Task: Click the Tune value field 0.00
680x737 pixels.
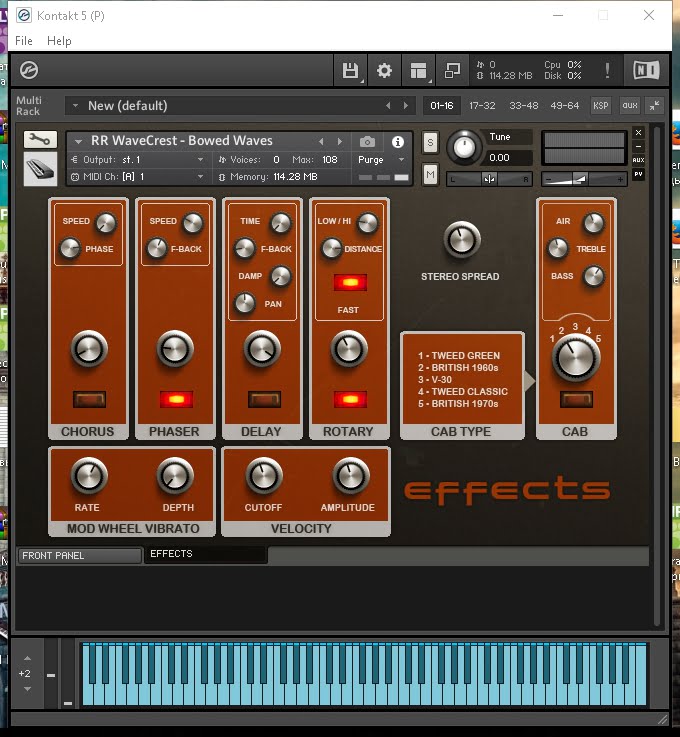Action: coord(508,158)
